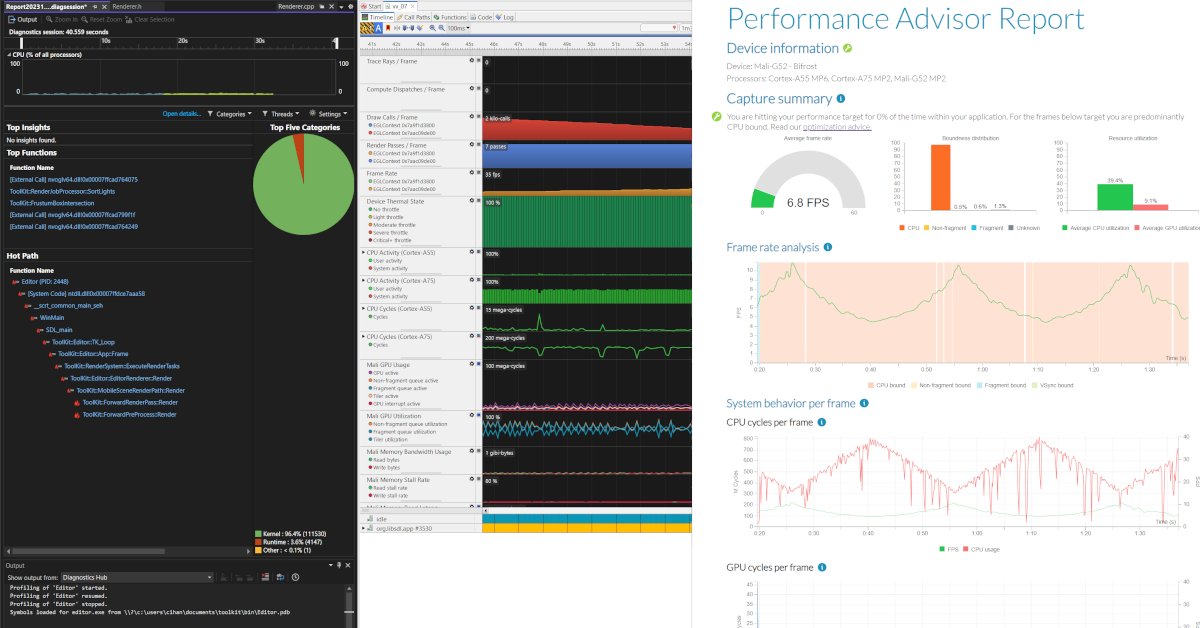Click Clear Selection in diagnostics toolbar
Screen dimensions: 1200x628
(x=150, y=19)
